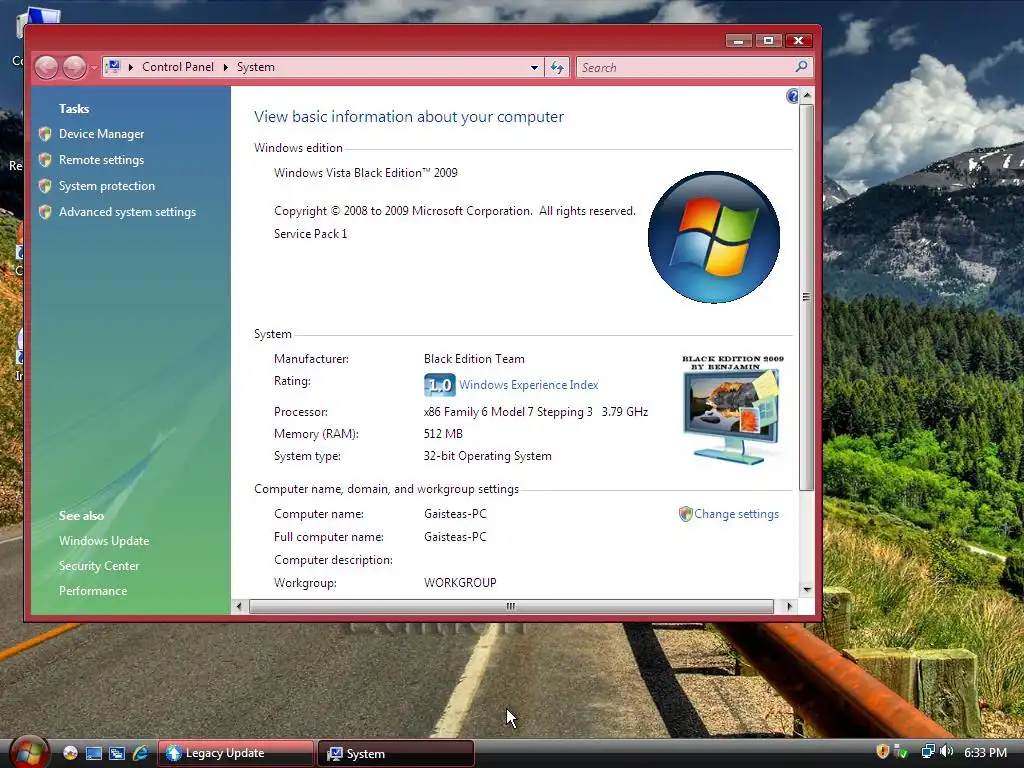
Task: Open the help question mark icon
Action: pyautogui.click(x=792, y=96)
